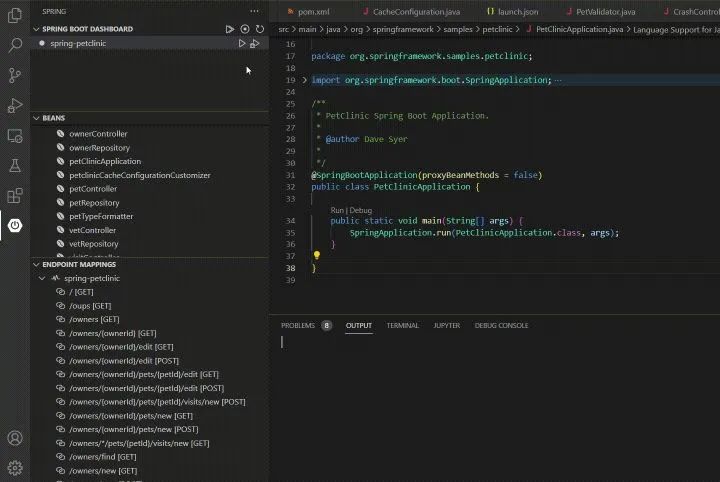Collapse spring-petclinic endpoint tree node
This screenshot has height=482, width=720.
tap(42, 278)
